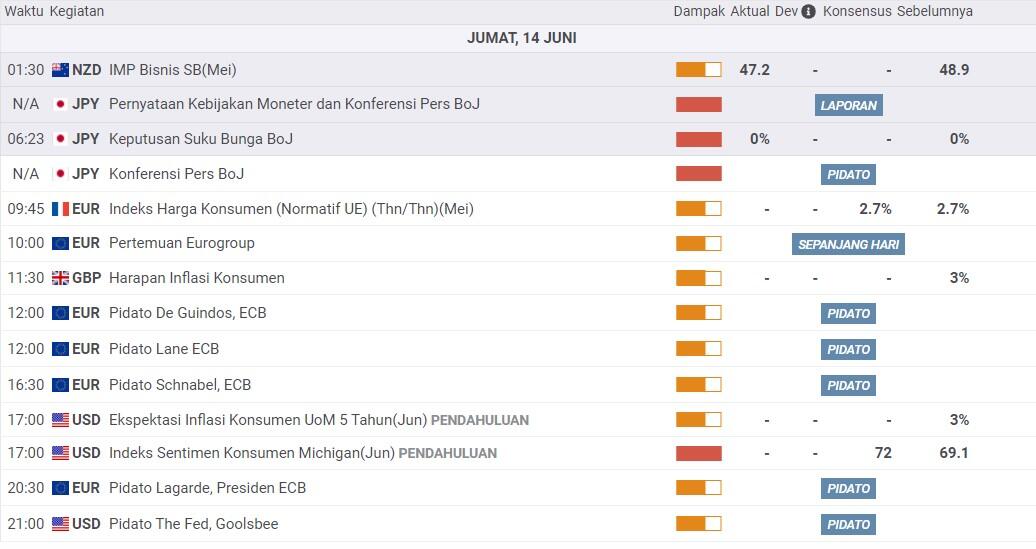This screenshot has width=1036, height=549.
Task: Click the SEPANJANG HARI badge
Action: tap(848, 244)
